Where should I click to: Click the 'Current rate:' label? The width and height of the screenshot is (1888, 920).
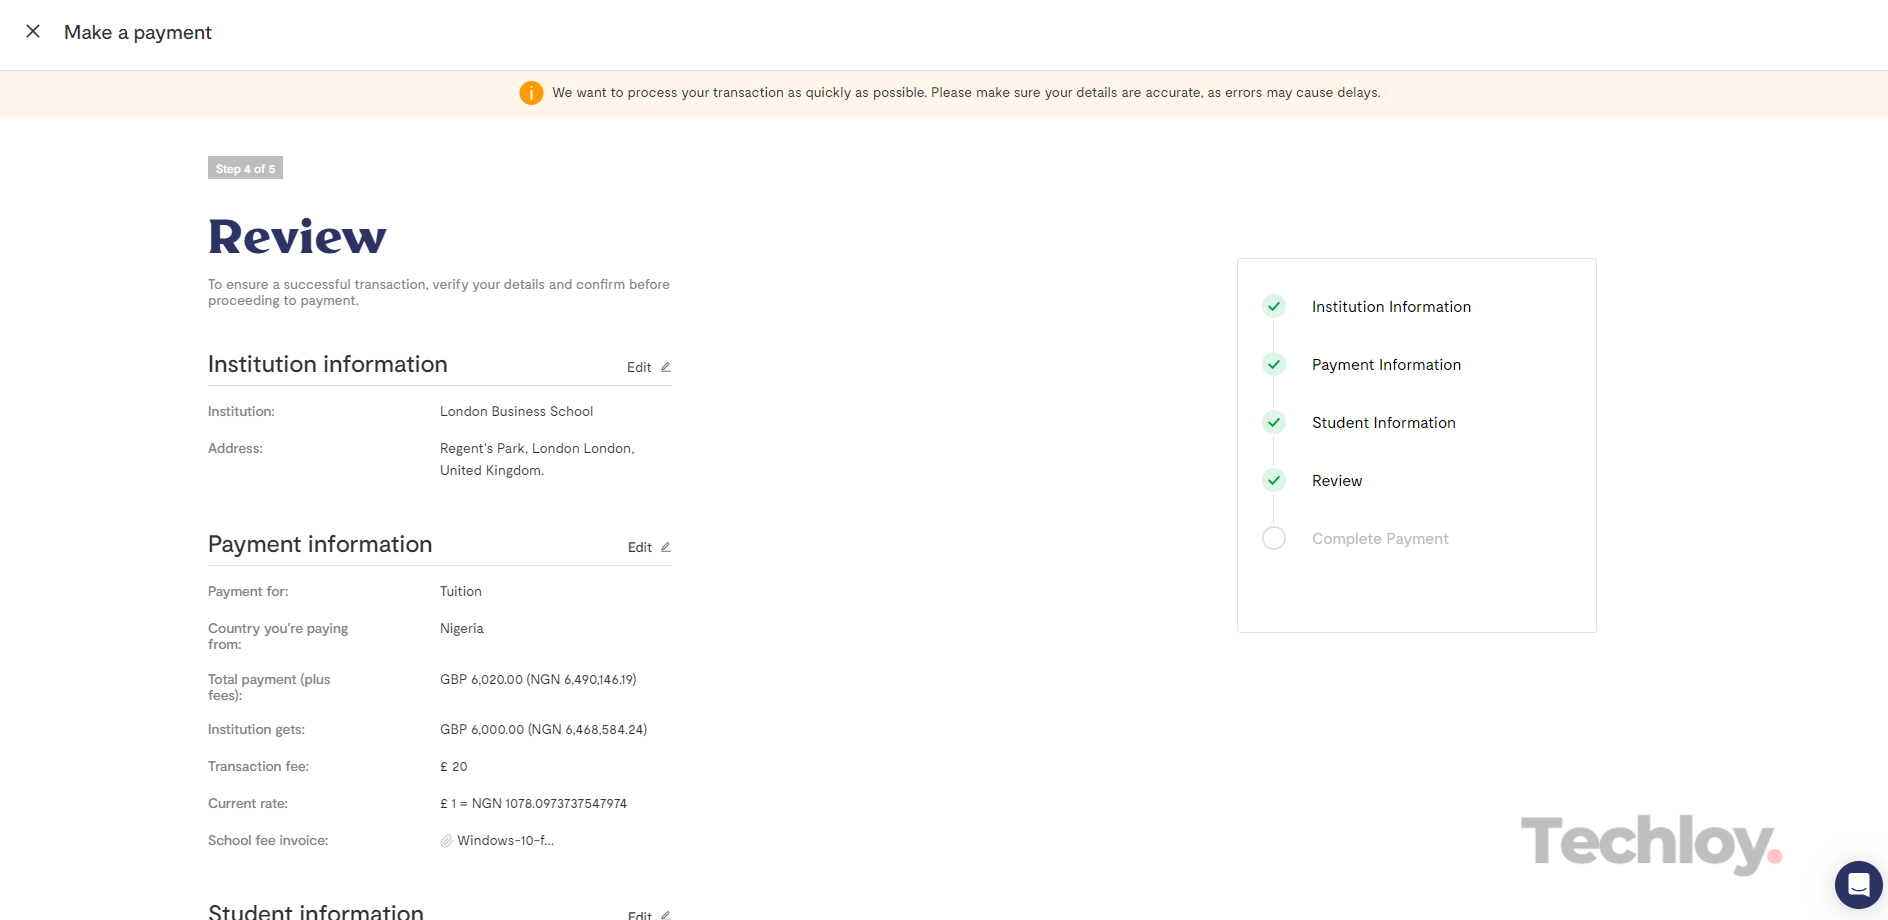(248, 804)
